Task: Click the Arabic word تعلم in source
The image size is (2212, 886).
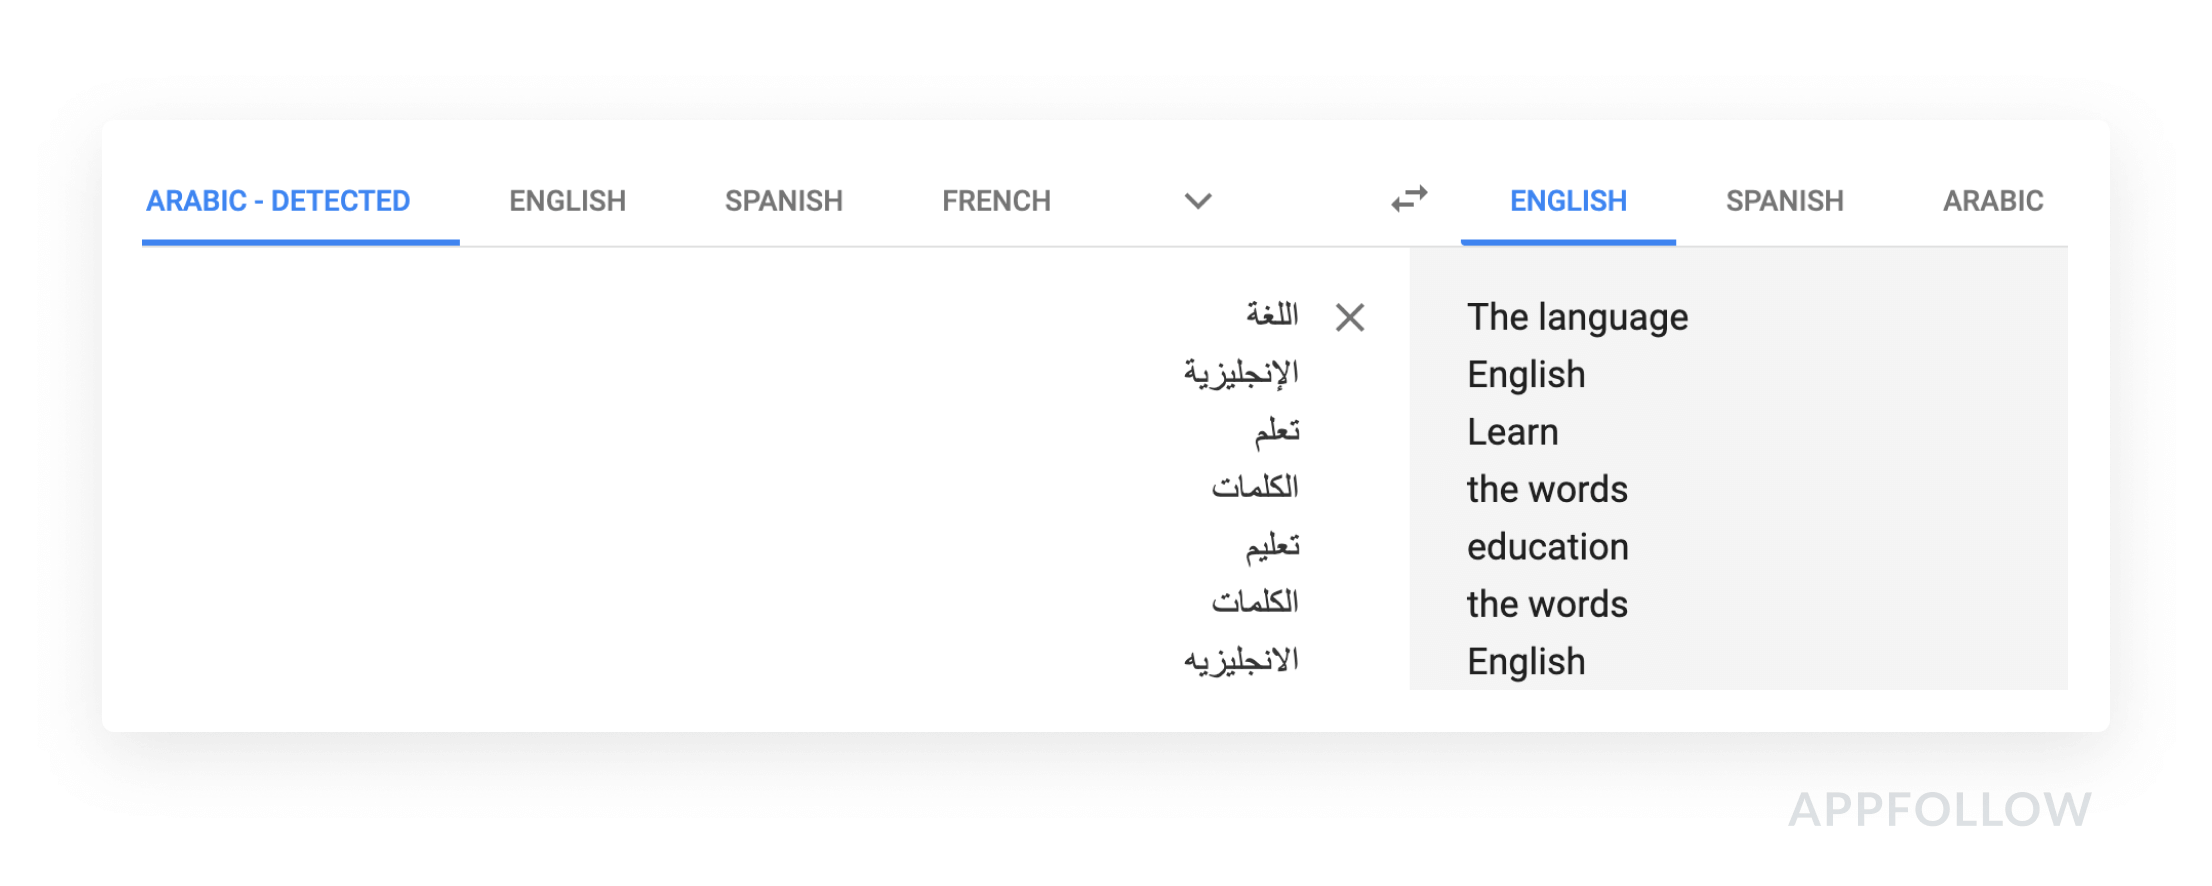Action: (x=1277, y=430)
